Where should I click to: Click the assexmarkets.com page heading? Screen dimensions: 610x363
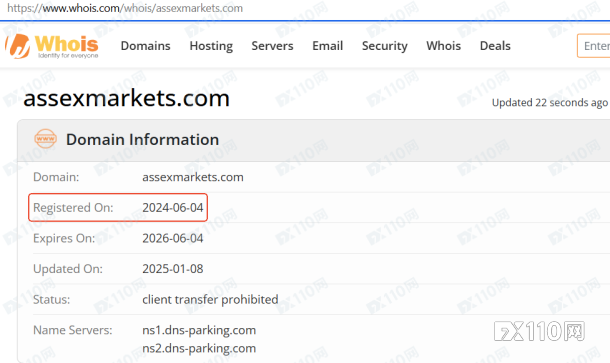[126, 98]
